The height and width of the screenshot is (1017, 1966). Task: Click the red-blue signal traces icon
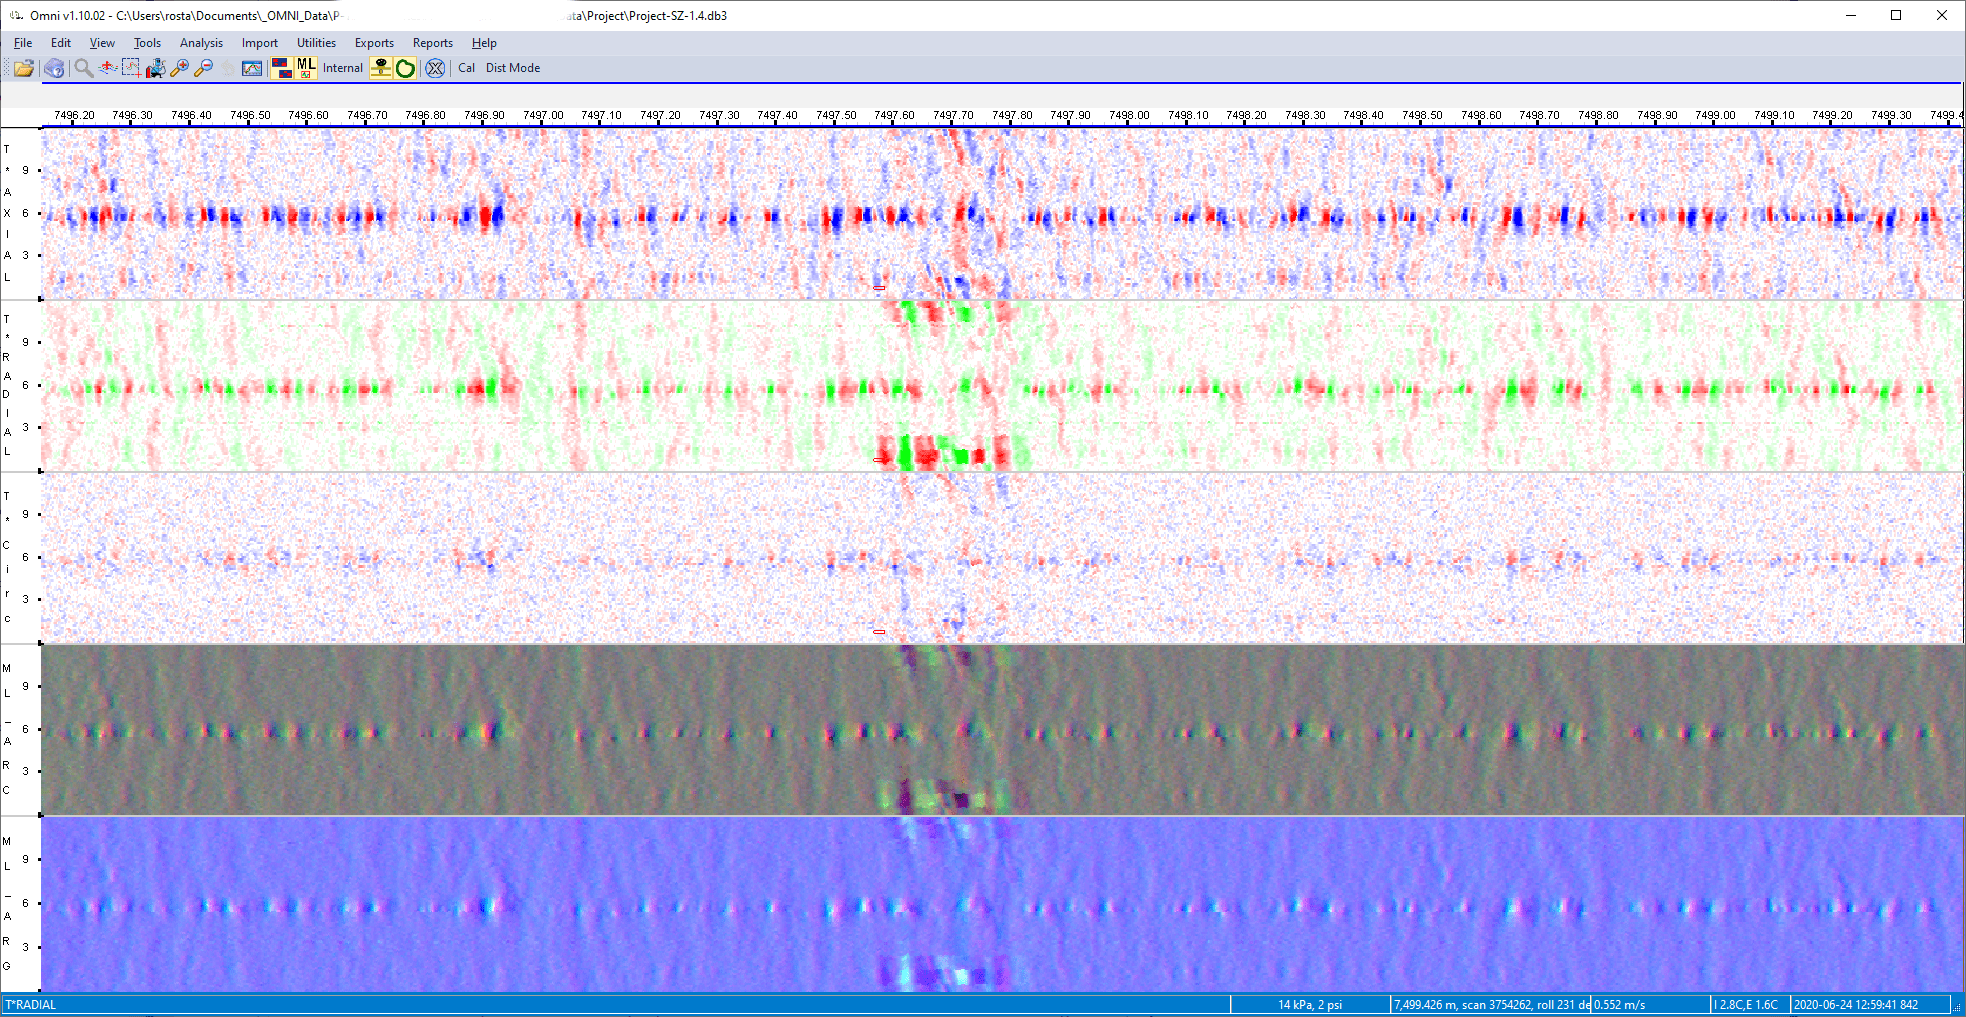pos(107,68)
